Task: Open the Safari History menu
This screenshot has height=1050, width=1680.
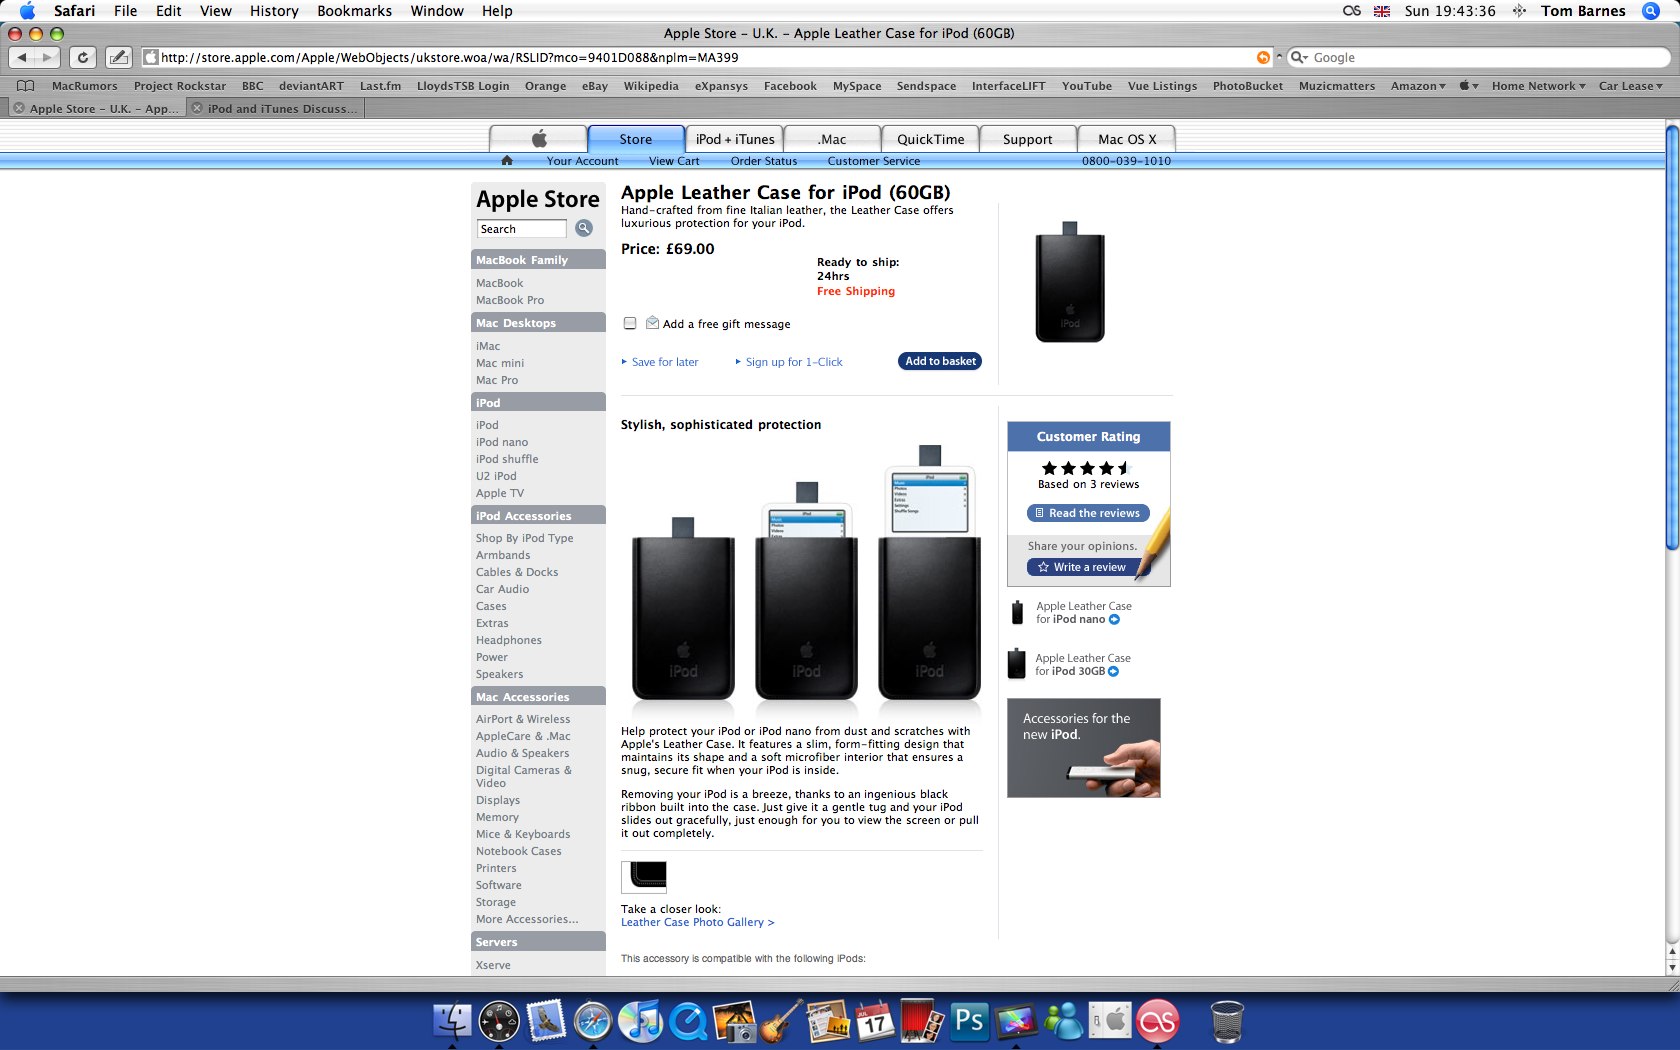Action: (274, 11)
